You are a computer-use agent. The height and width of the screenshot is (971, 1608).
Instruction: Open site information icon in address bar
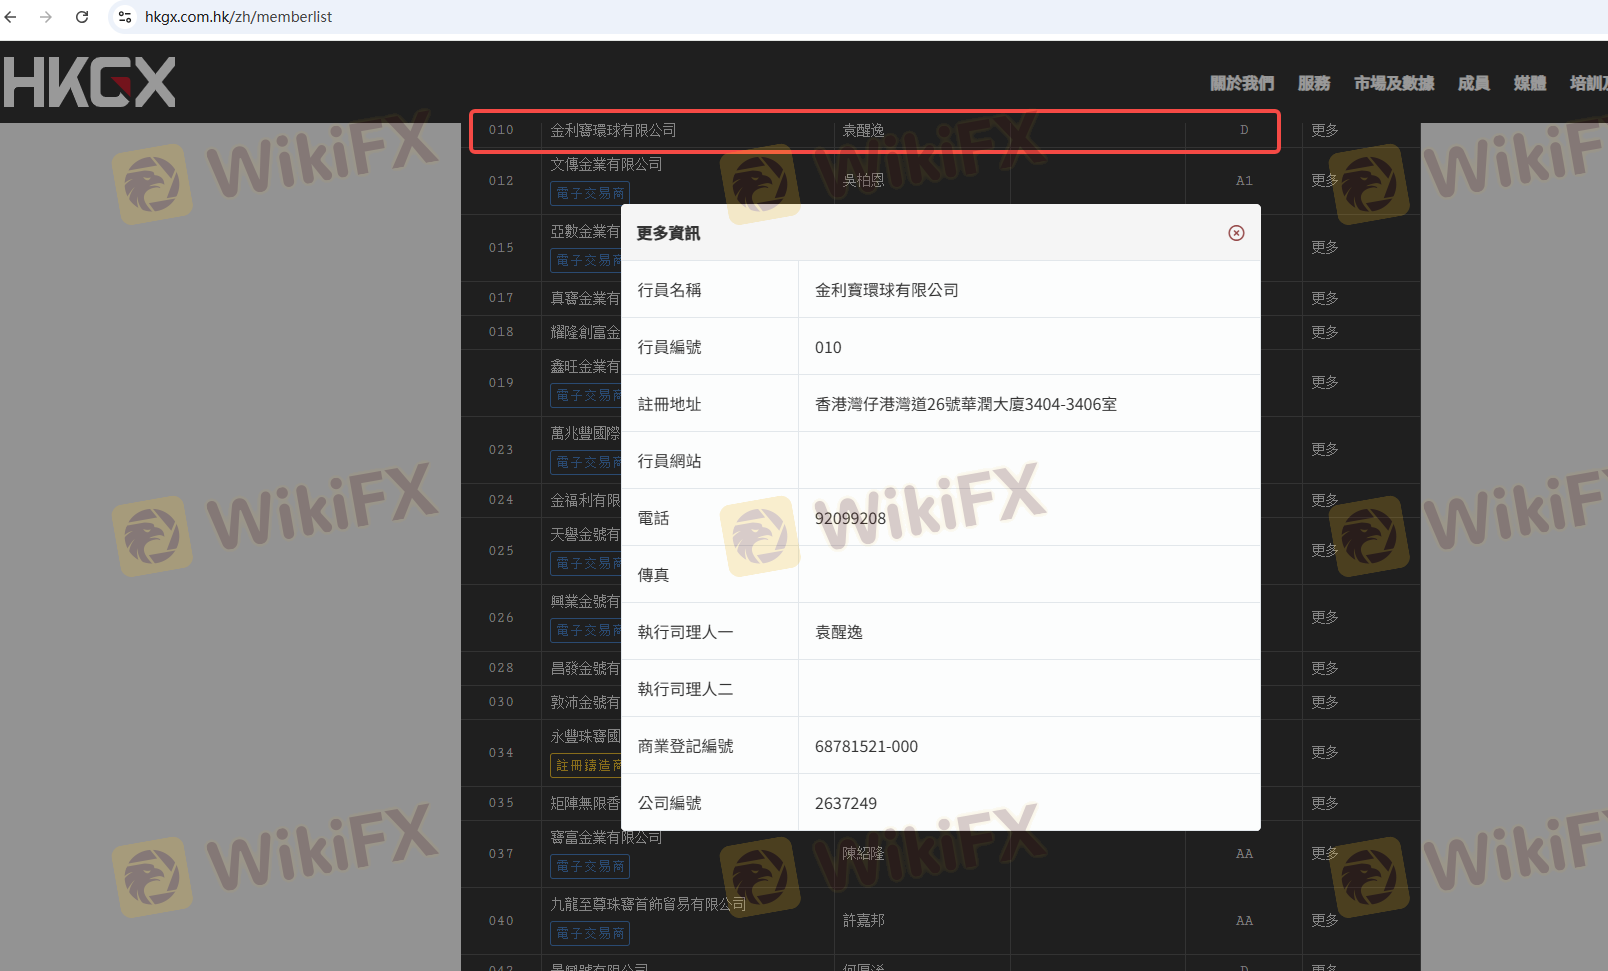point(125,17)
